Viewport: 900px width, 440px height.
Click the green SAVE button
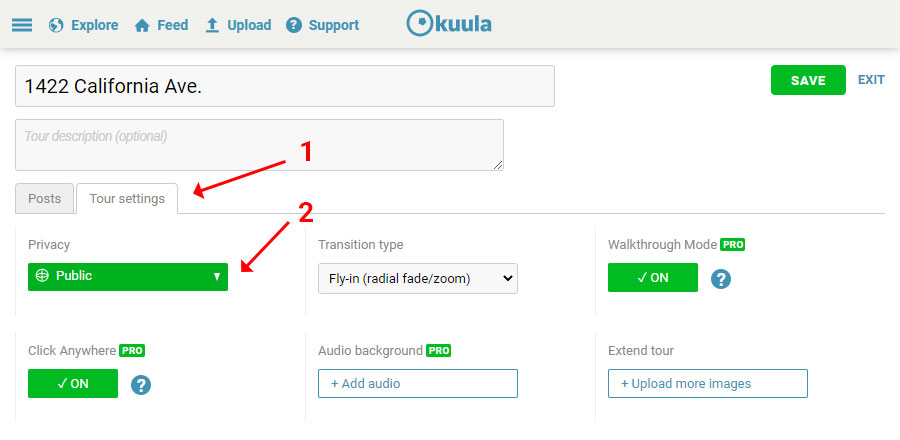[x=808, y=80]
